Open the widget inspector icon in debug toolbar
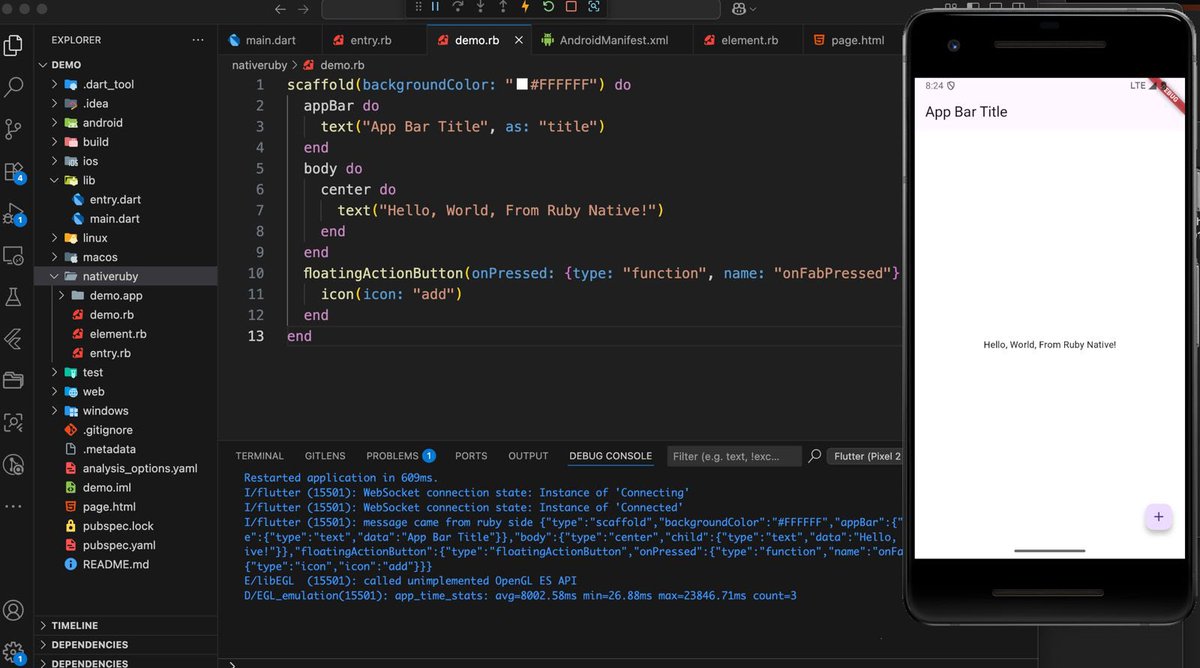The height and width of the screenshot is (668, 1200). [594, 7]
